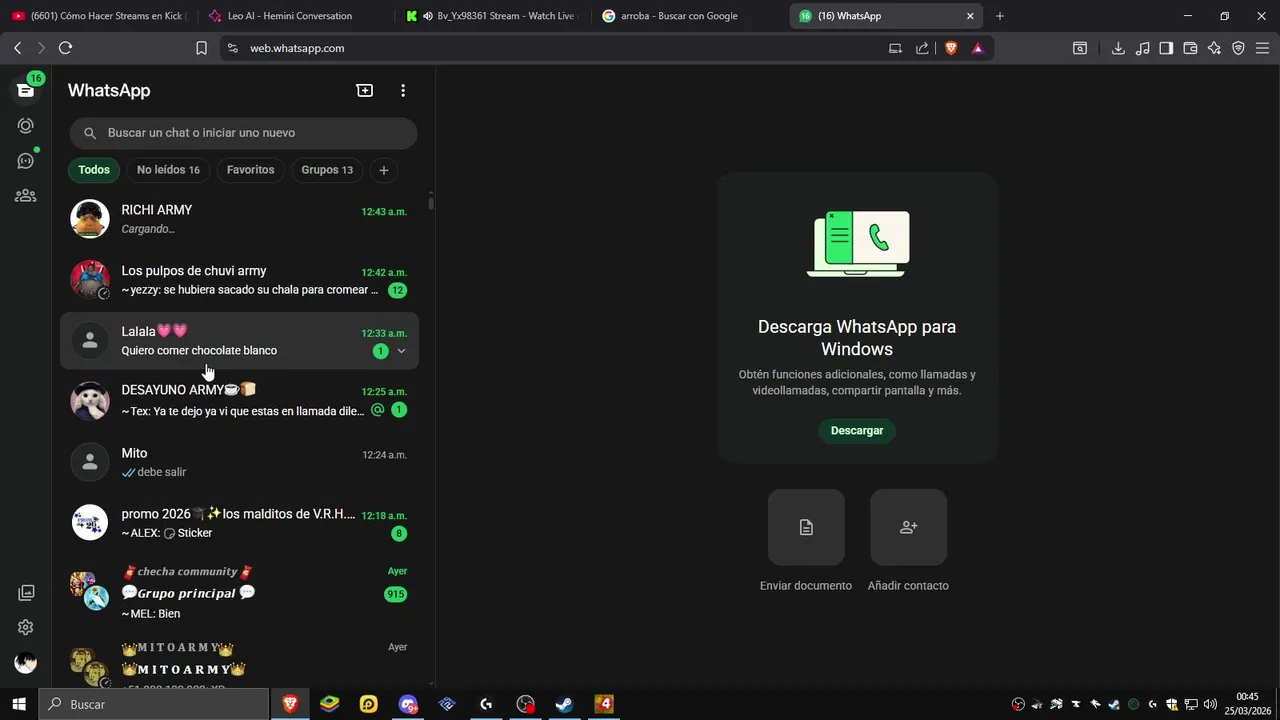1280x720 pixels.
Task: Select the Grupos filter
Action: (327, 170)
